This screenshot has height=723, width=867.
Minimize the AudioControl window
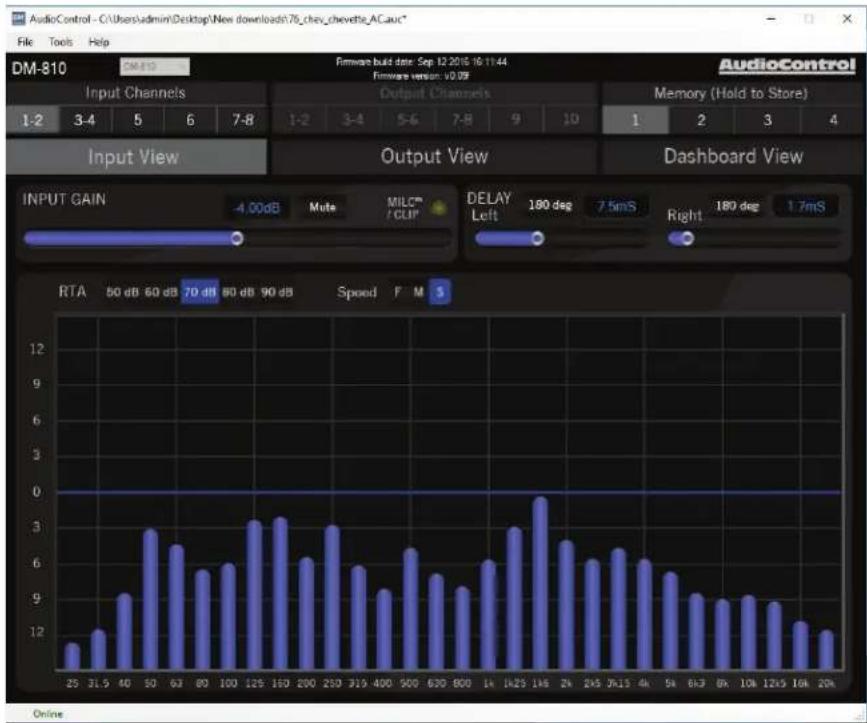[x=771, y=19]
